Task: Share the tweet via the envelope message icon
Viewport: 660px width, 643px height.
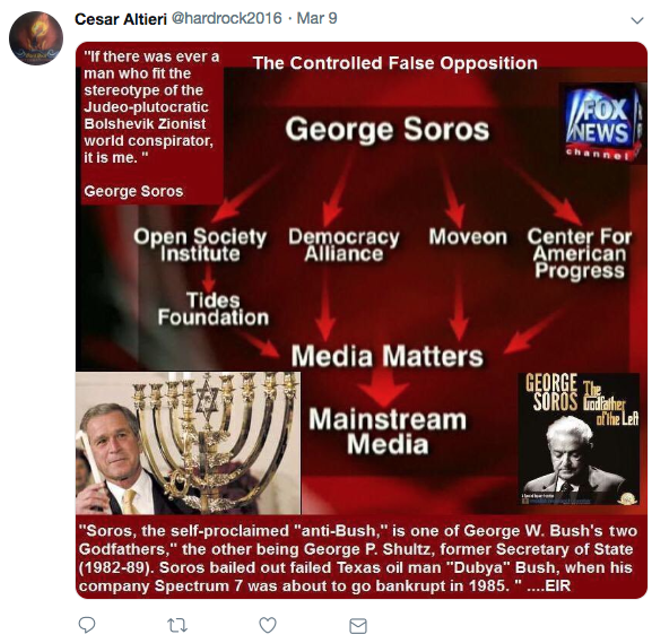Action: point(358,626)
